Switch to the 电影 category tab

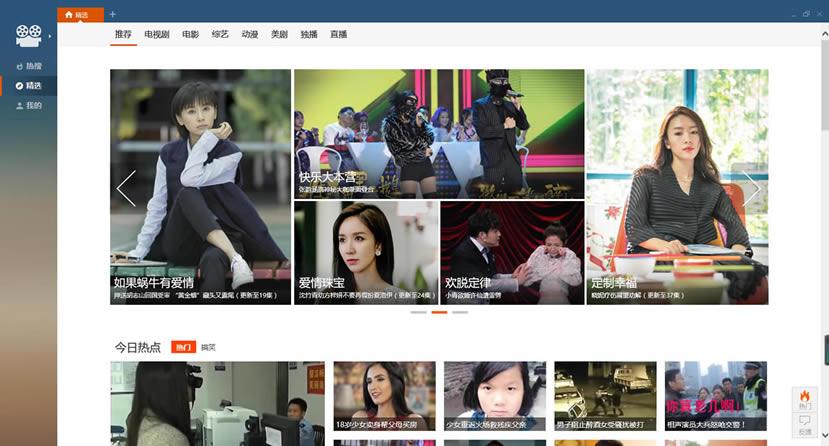point(191,34)
